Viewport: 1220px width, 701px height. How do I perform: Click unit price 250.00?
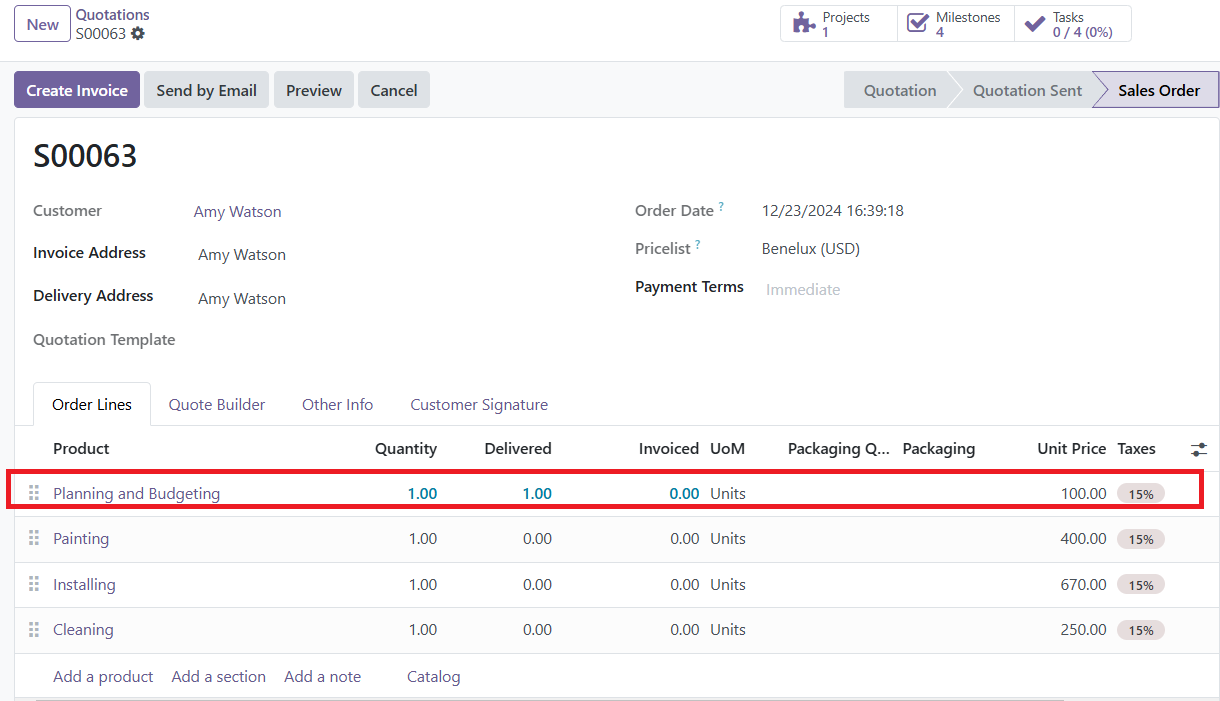click(1083, 629)
